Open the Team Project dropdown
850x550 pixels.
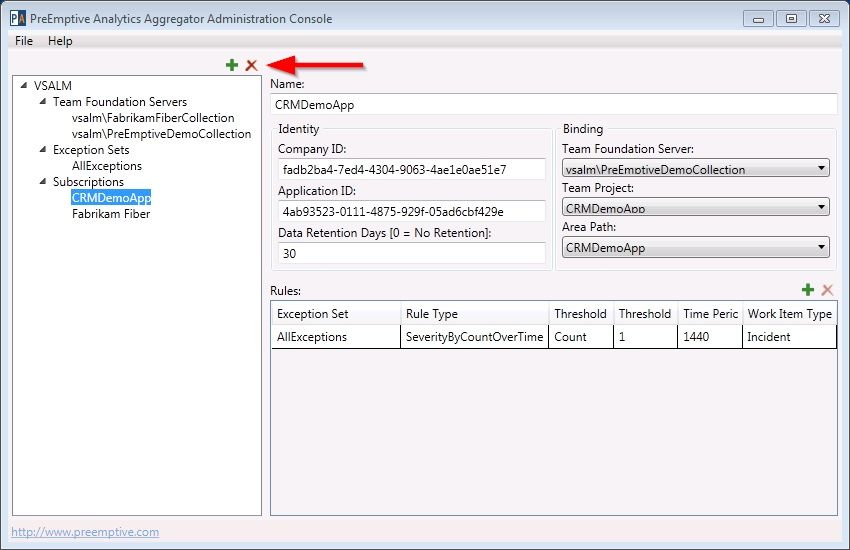click(x=696, y=207)
